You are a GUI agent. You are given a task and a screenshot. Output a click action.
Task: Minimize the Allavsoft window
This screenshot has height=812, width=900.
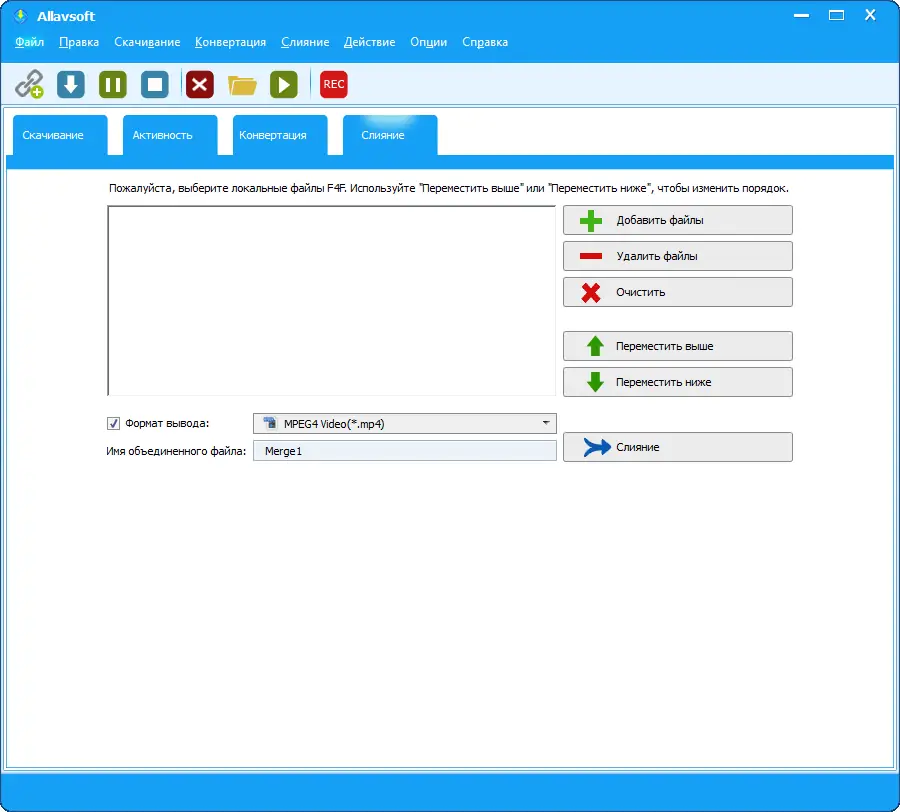pyautogui.click(x=801, y=15)
